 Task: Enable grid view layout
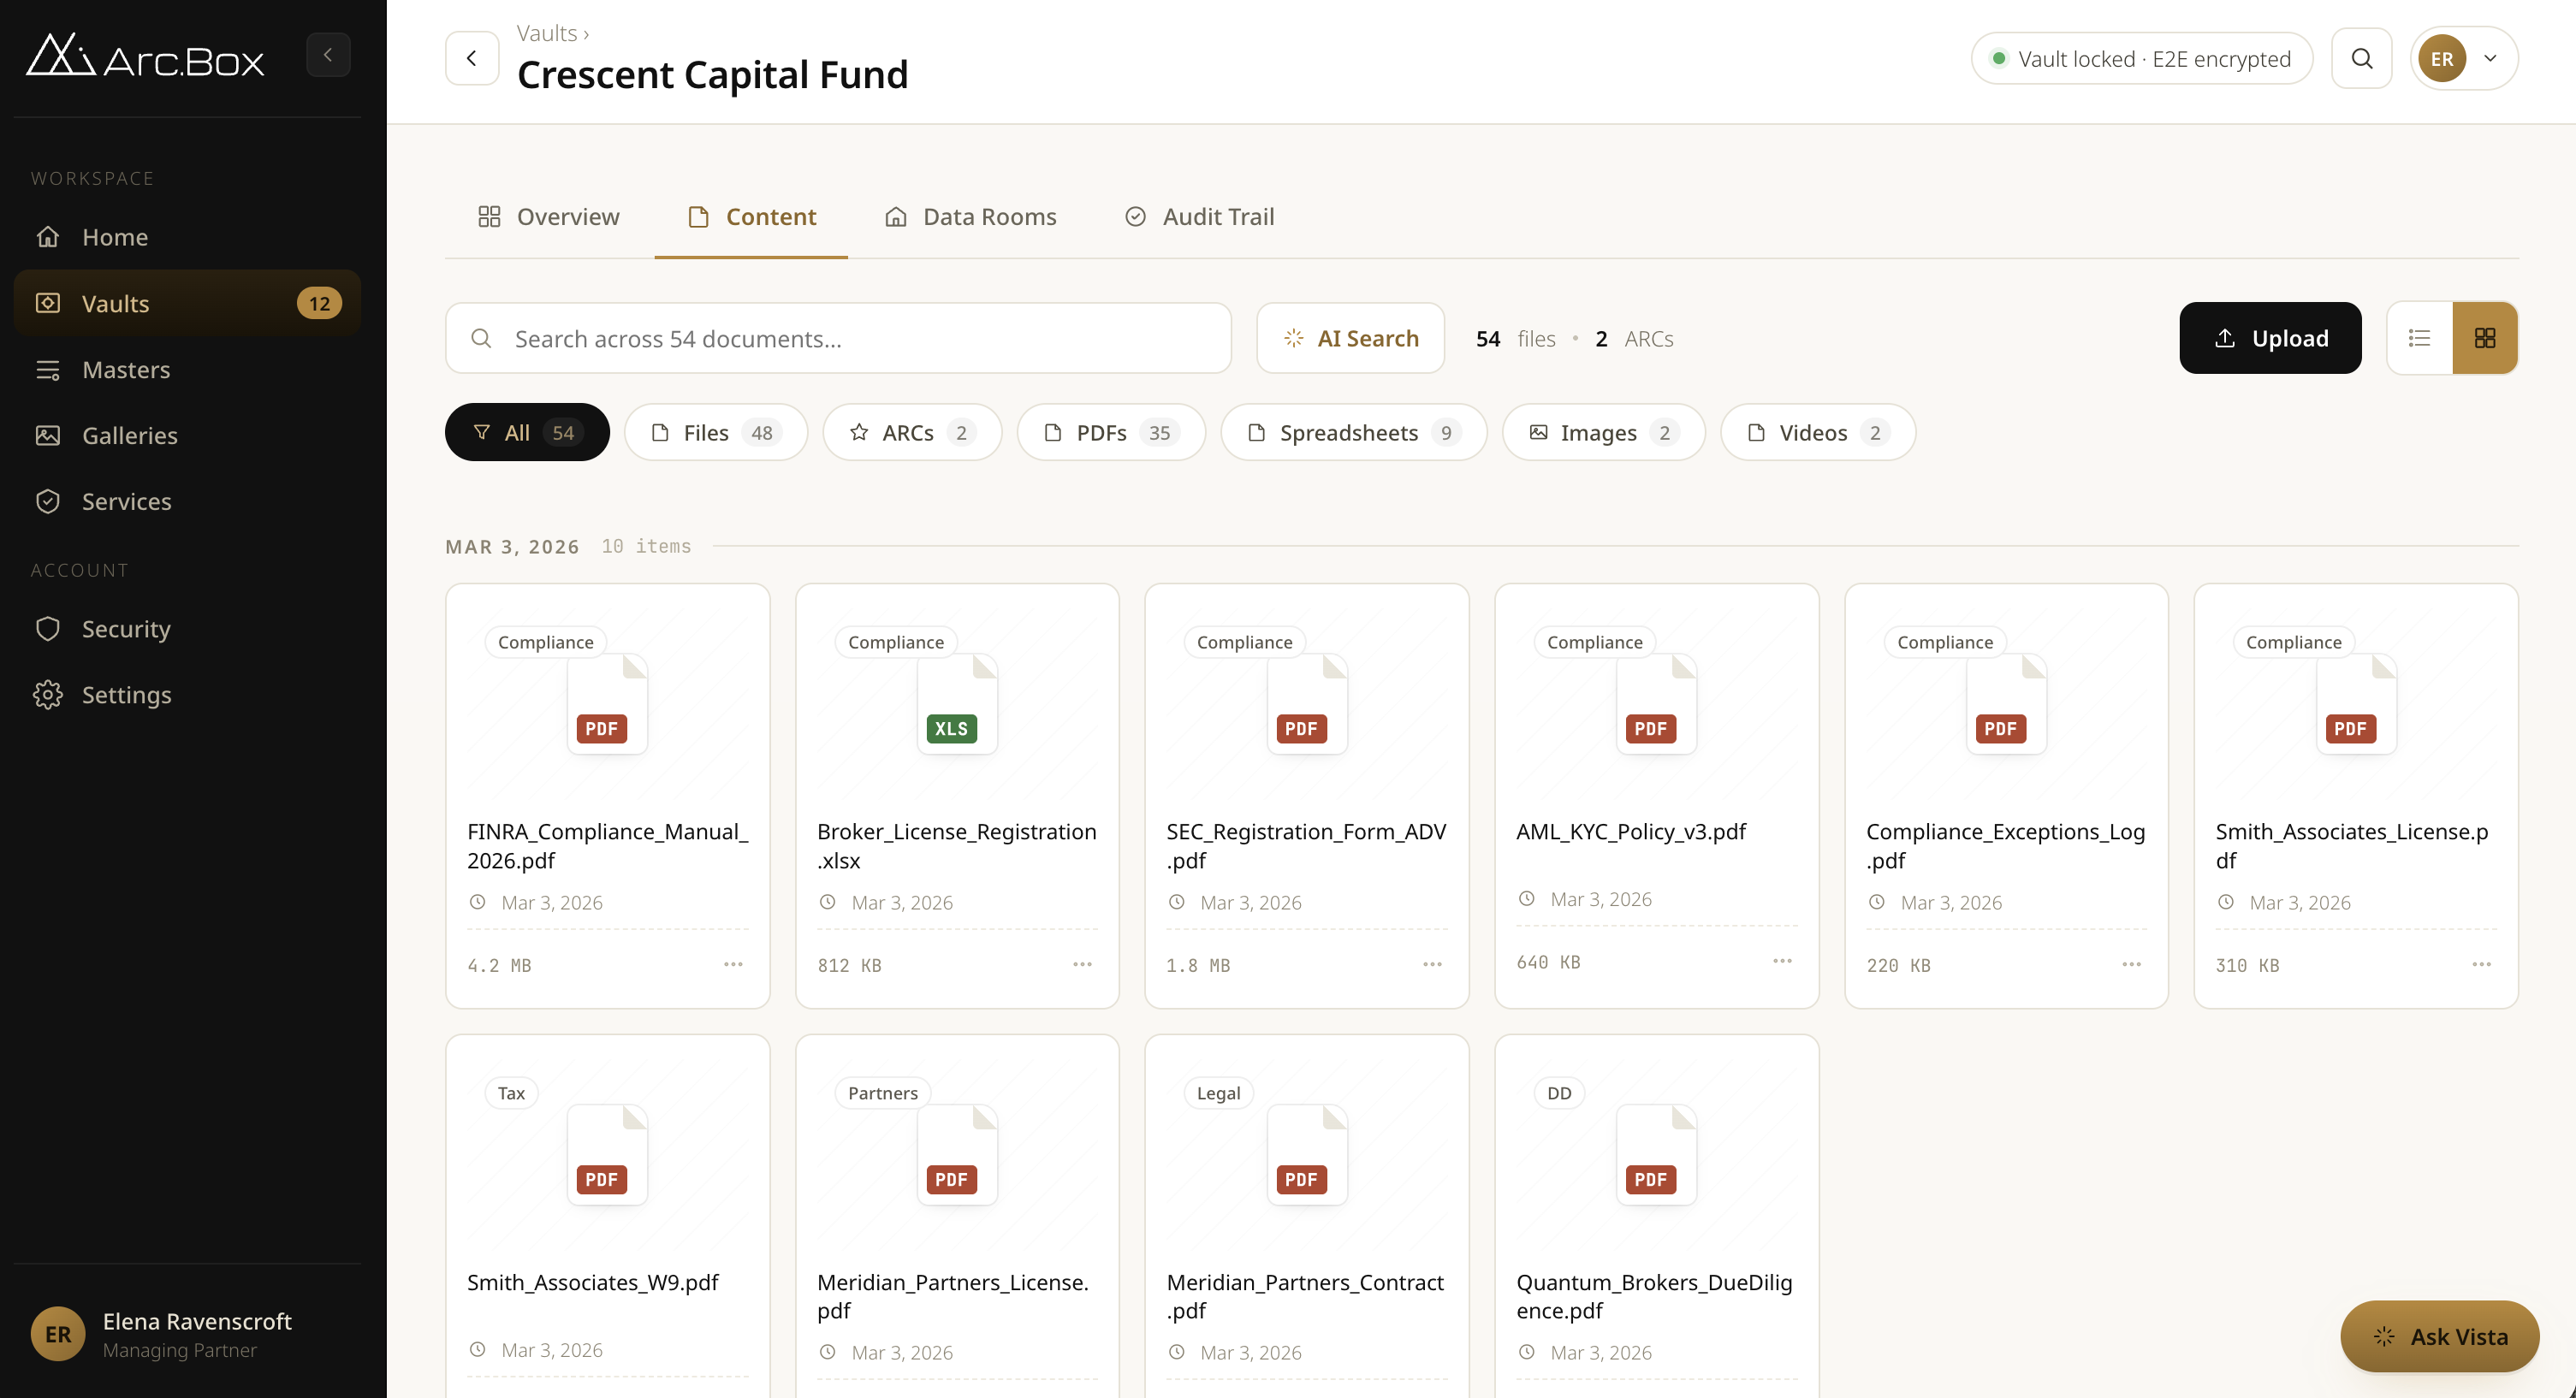[x=2486, y=337]
